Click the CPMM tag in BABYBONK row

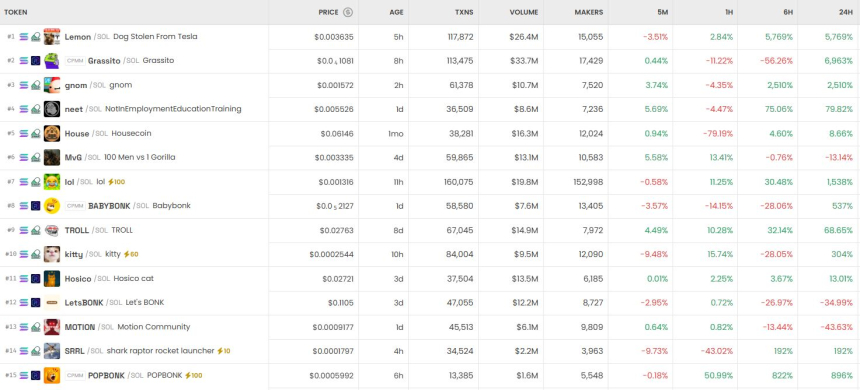coord(75,206)
